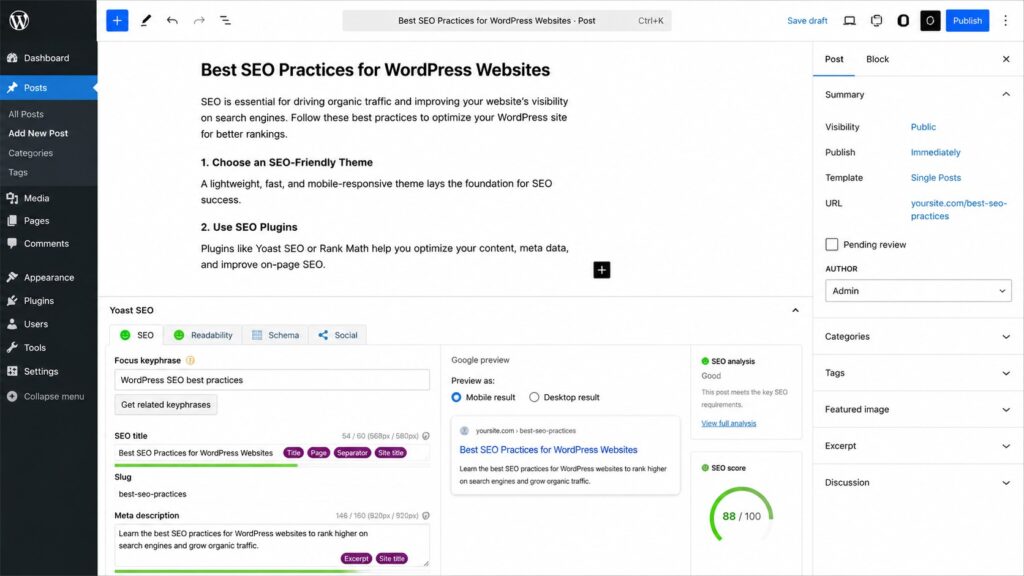
Task: Undo the last change
Action: click(x=172, y=20)
